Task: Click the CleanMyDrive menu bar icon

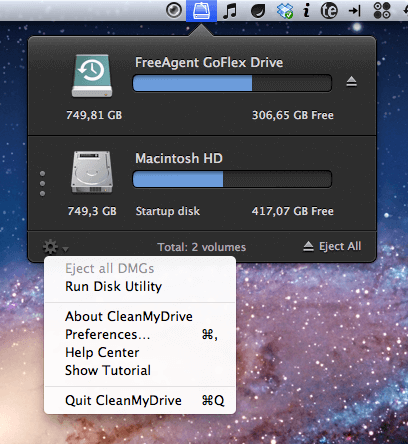Action: tap(201, 11)
